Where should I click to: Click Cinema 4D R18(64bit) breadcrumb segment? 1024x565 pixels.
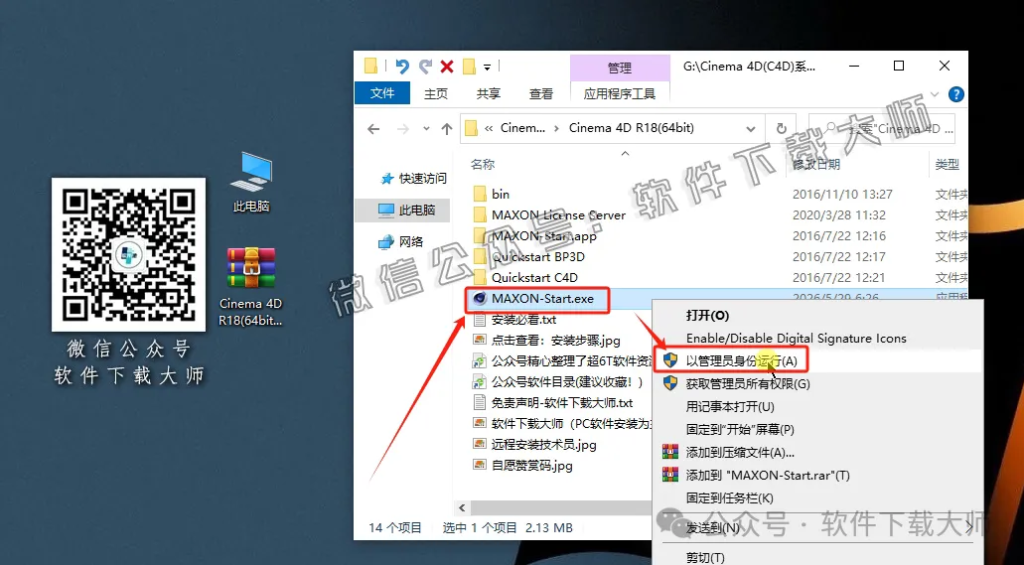point(631,128)
